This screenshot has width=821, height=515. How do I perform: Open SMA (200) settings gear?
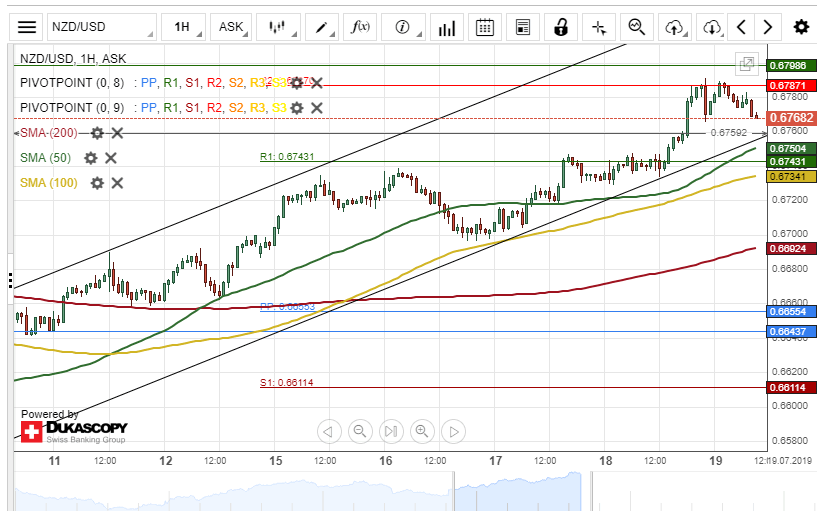(x=97, y=133)
